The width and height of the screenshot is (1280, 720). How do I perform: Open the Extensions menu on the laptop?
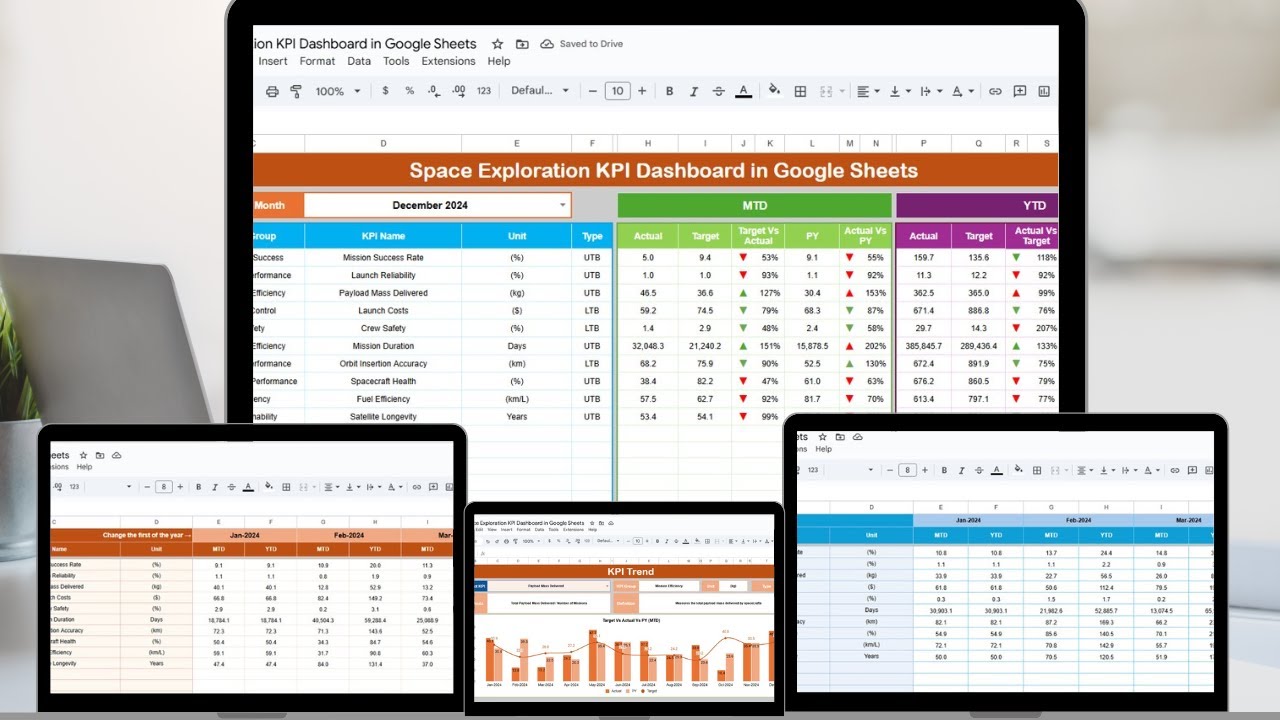[448, 61]
